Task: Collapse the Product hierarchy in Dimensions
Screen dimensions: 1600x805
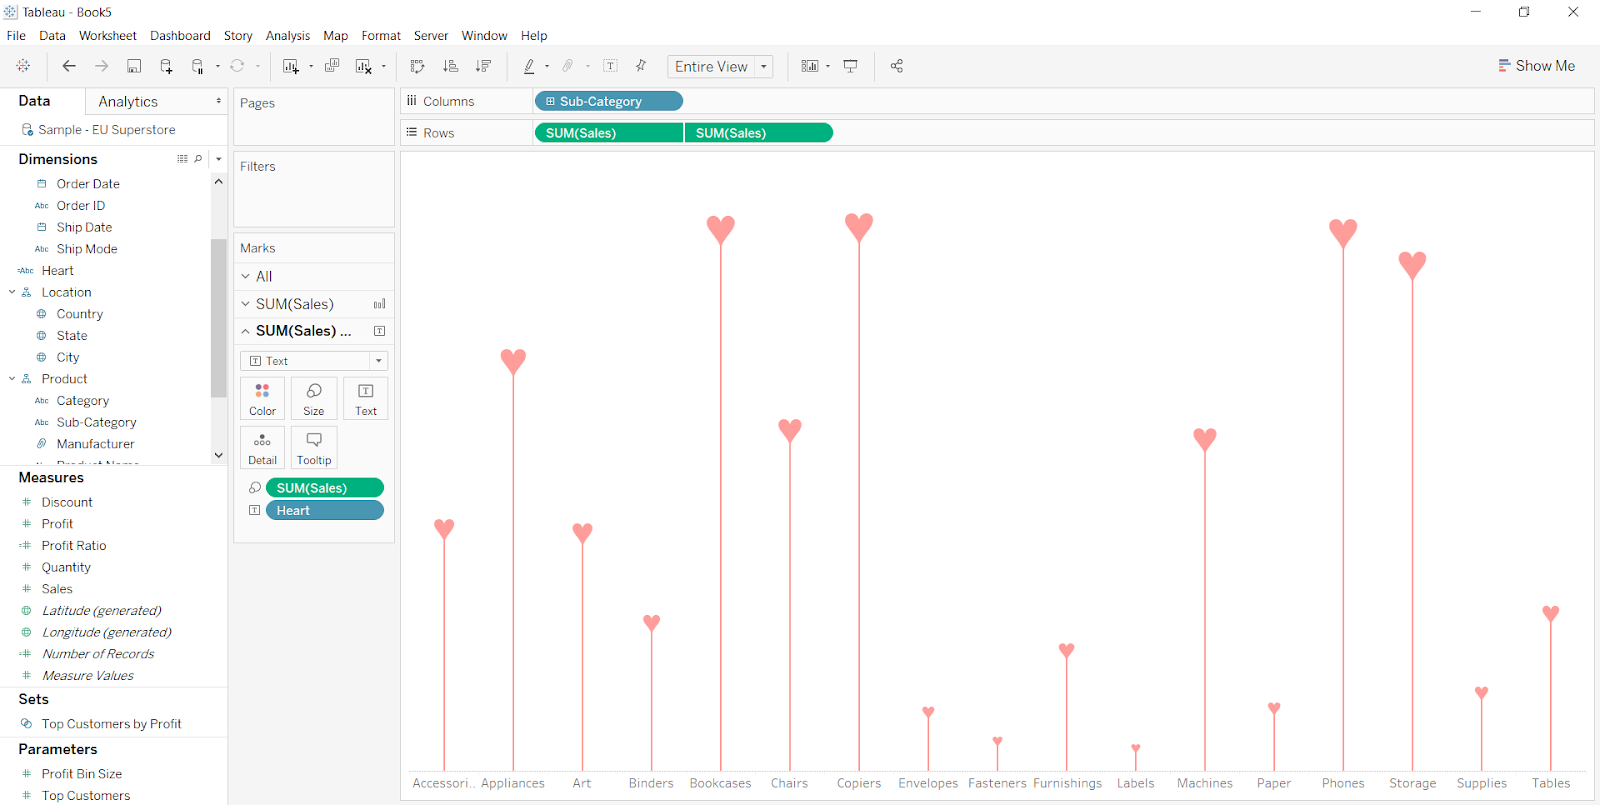Action: click(x=12, y=379)
